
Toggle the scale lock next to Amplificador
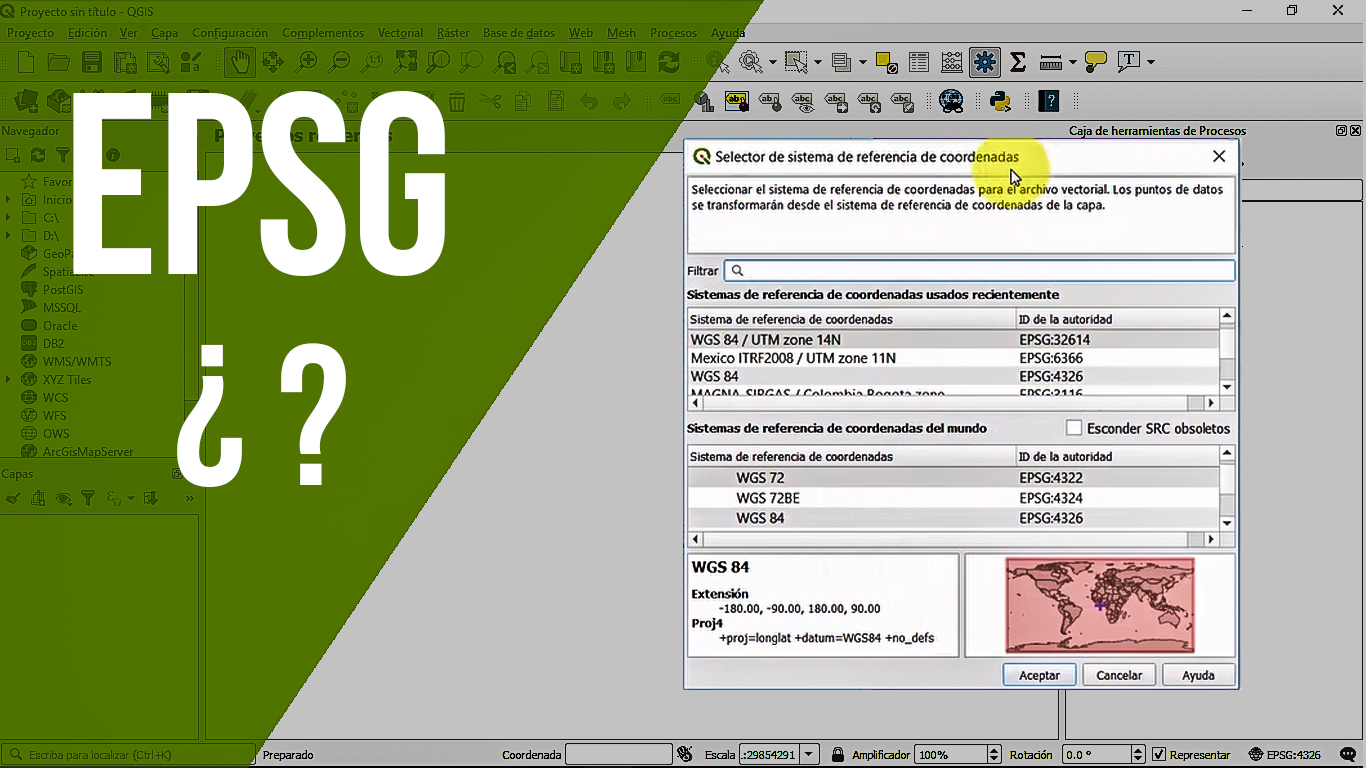(836, 755)
